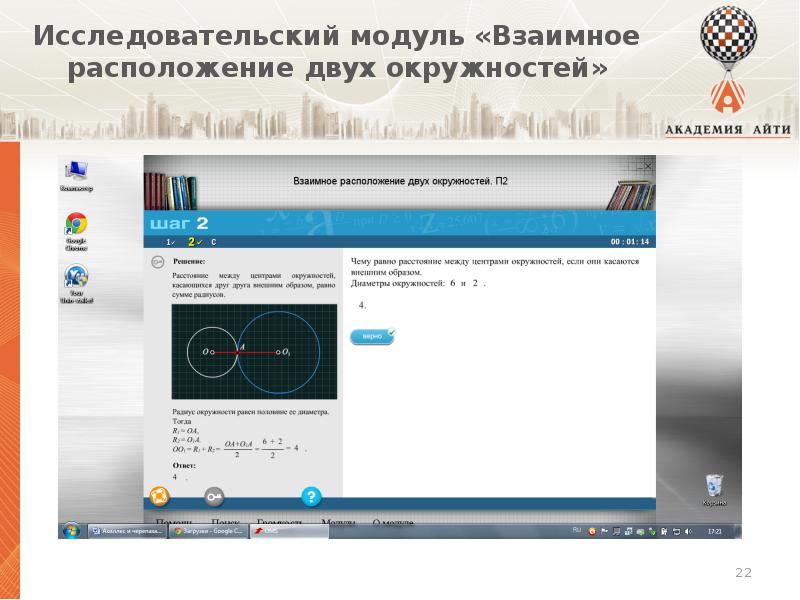Select step 2 in step bar

192,242
